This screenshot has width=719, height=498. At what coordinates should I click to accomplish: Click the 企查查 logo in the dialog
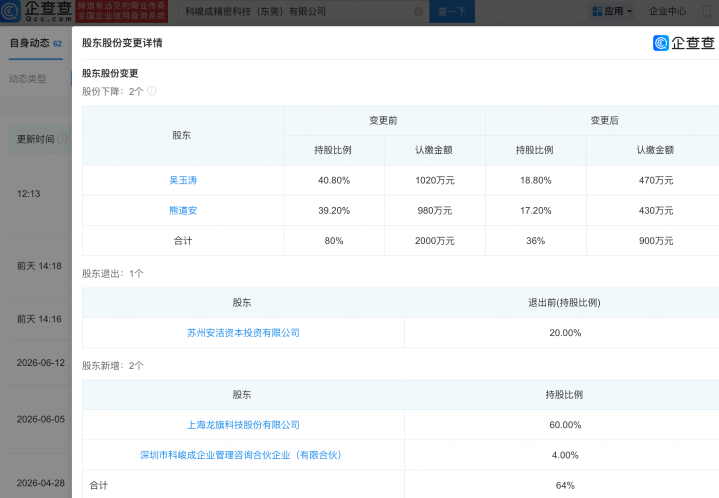point(684,43)
